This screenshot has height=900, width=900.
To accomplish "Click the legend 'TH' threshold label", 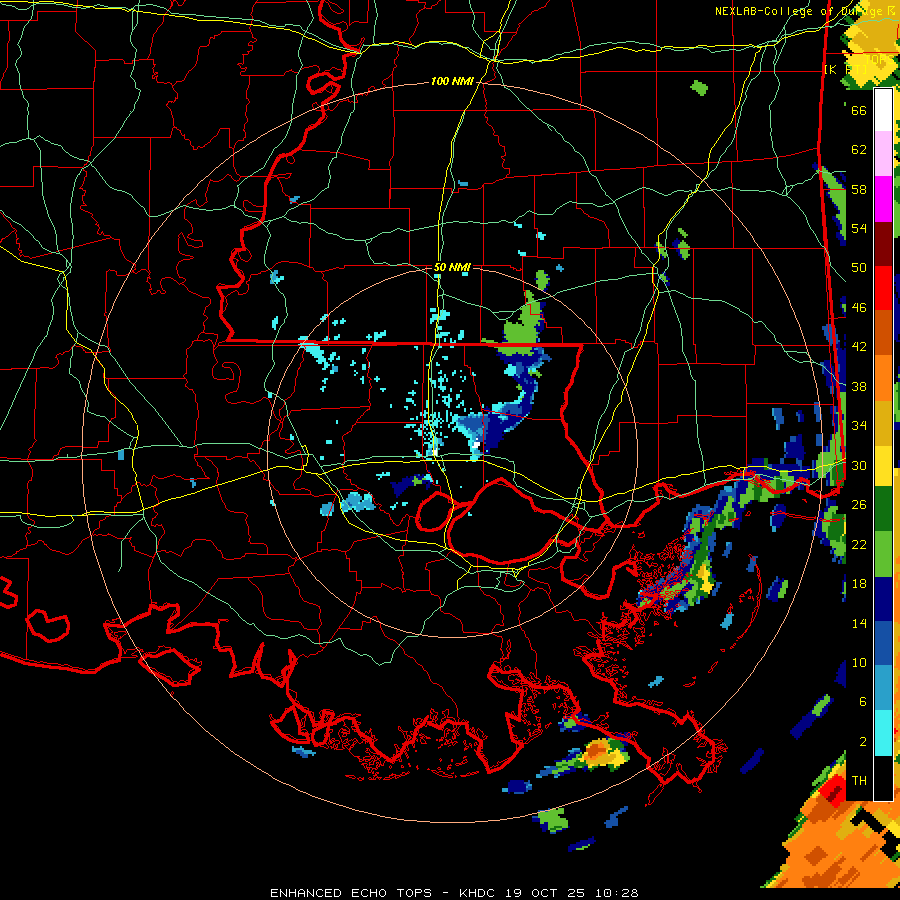I will coord(859,781).
